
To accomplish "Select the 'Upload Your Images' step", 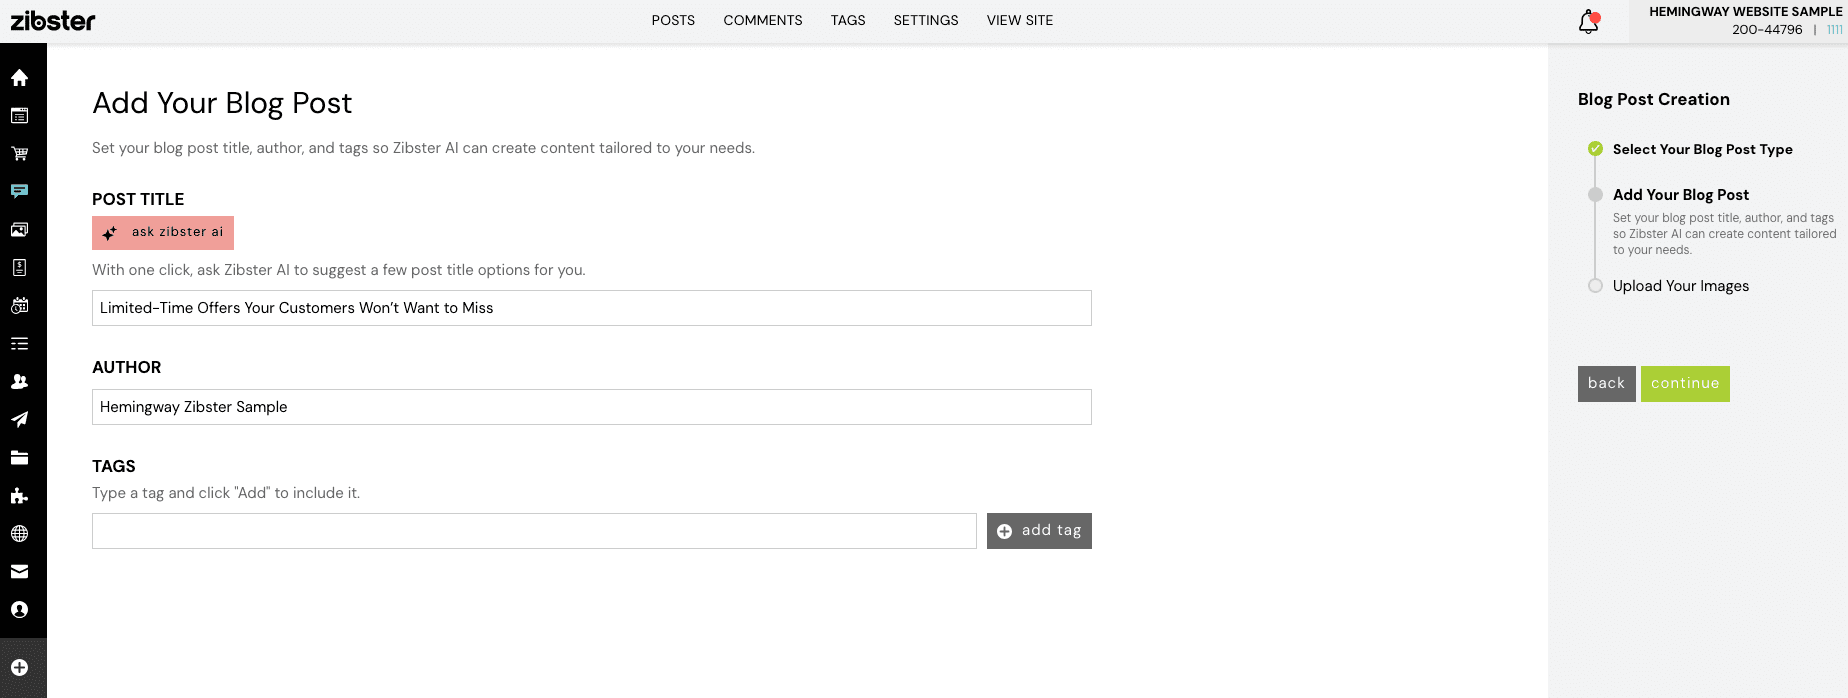I will pyautogui.click(x=1680, y=286).
